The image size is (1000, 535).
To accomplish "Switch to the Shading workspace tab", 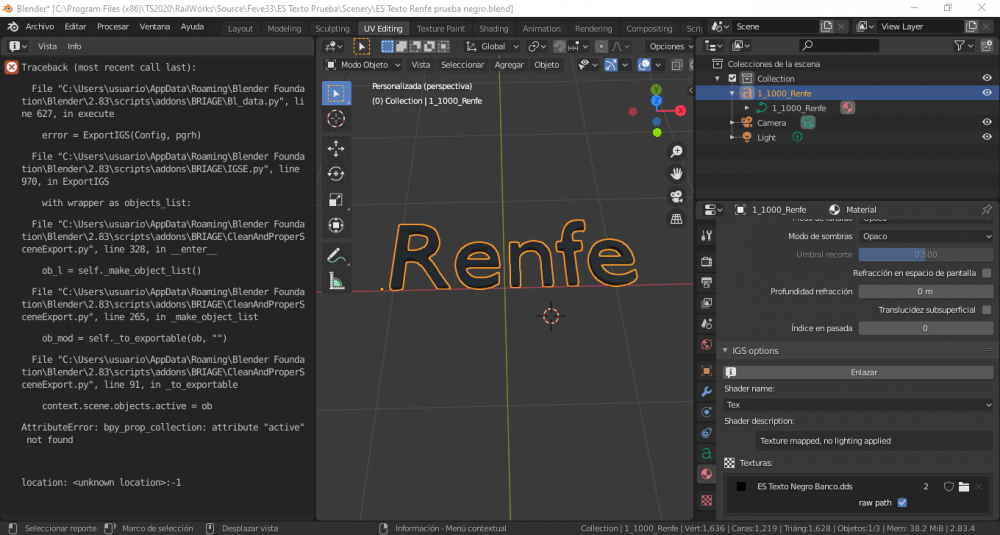I will (x=494, y=29).
